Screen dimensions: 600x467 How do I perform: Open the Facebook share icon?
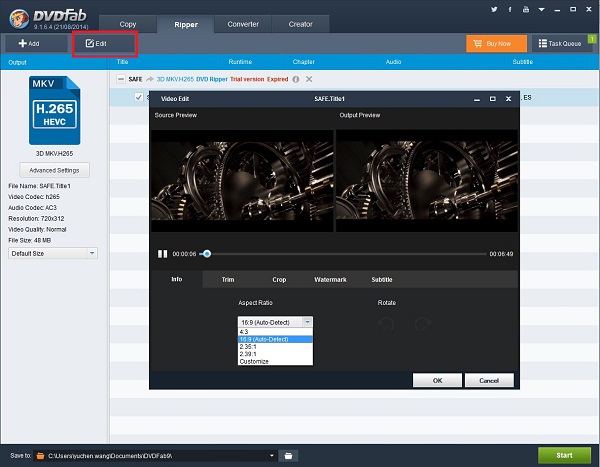[x=510, y=10]
